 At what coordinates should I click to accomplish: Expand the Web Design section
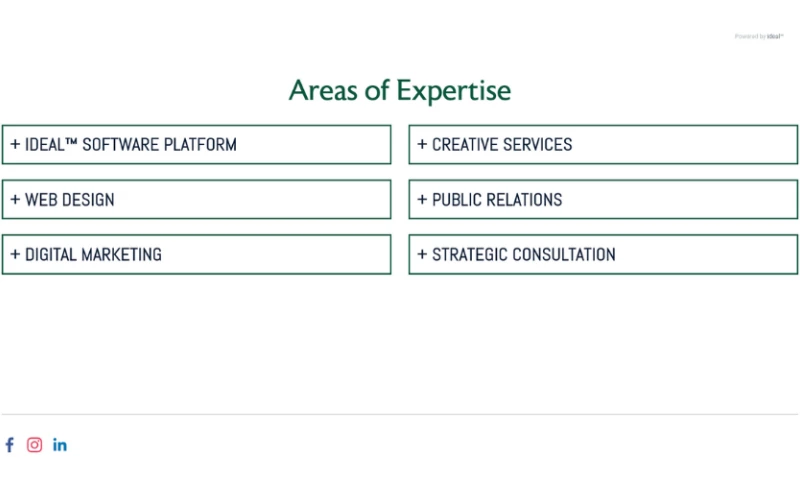(196, 200)
